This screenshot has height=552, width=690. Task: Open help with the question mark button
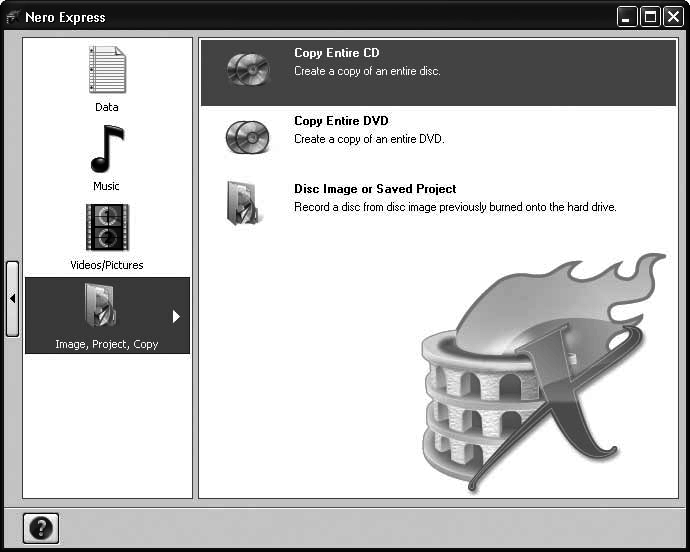[41, 527]
